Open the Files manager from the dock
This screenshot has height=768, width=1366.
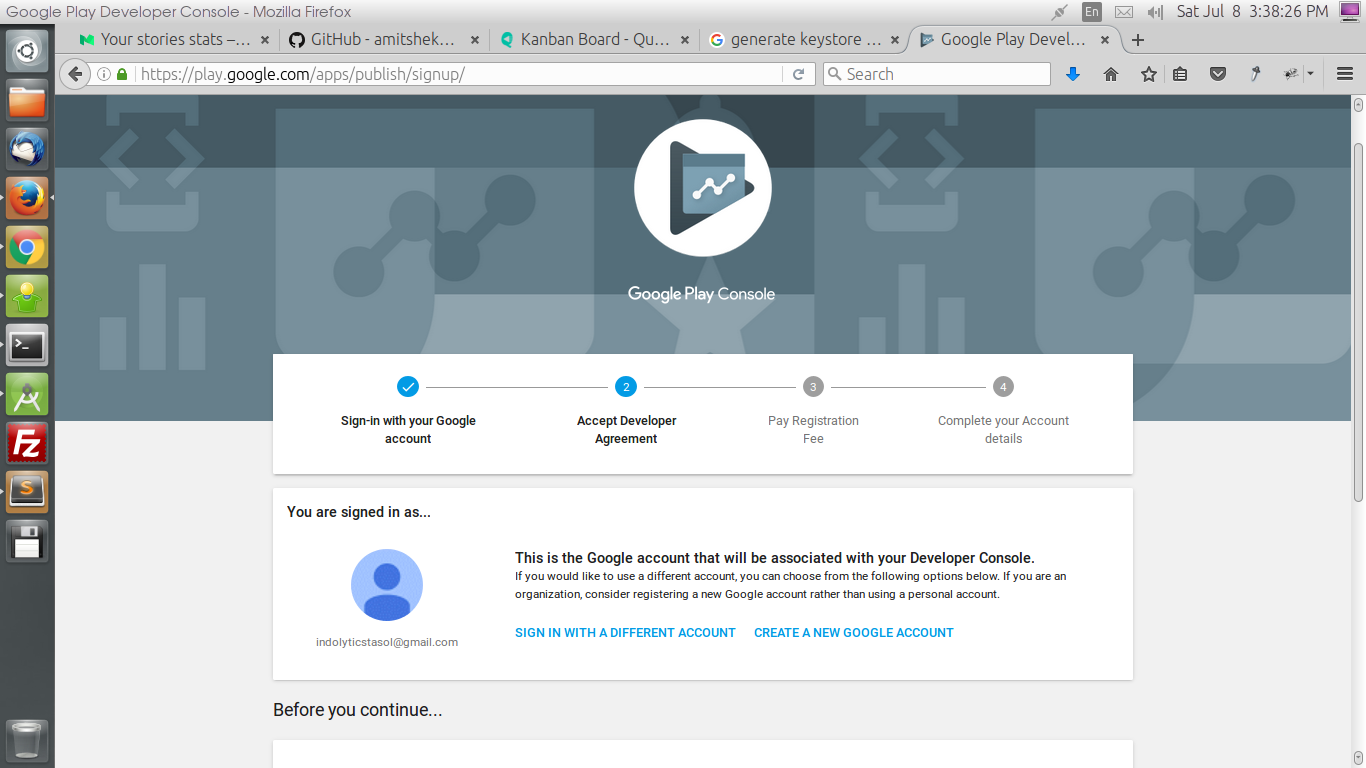27,100
